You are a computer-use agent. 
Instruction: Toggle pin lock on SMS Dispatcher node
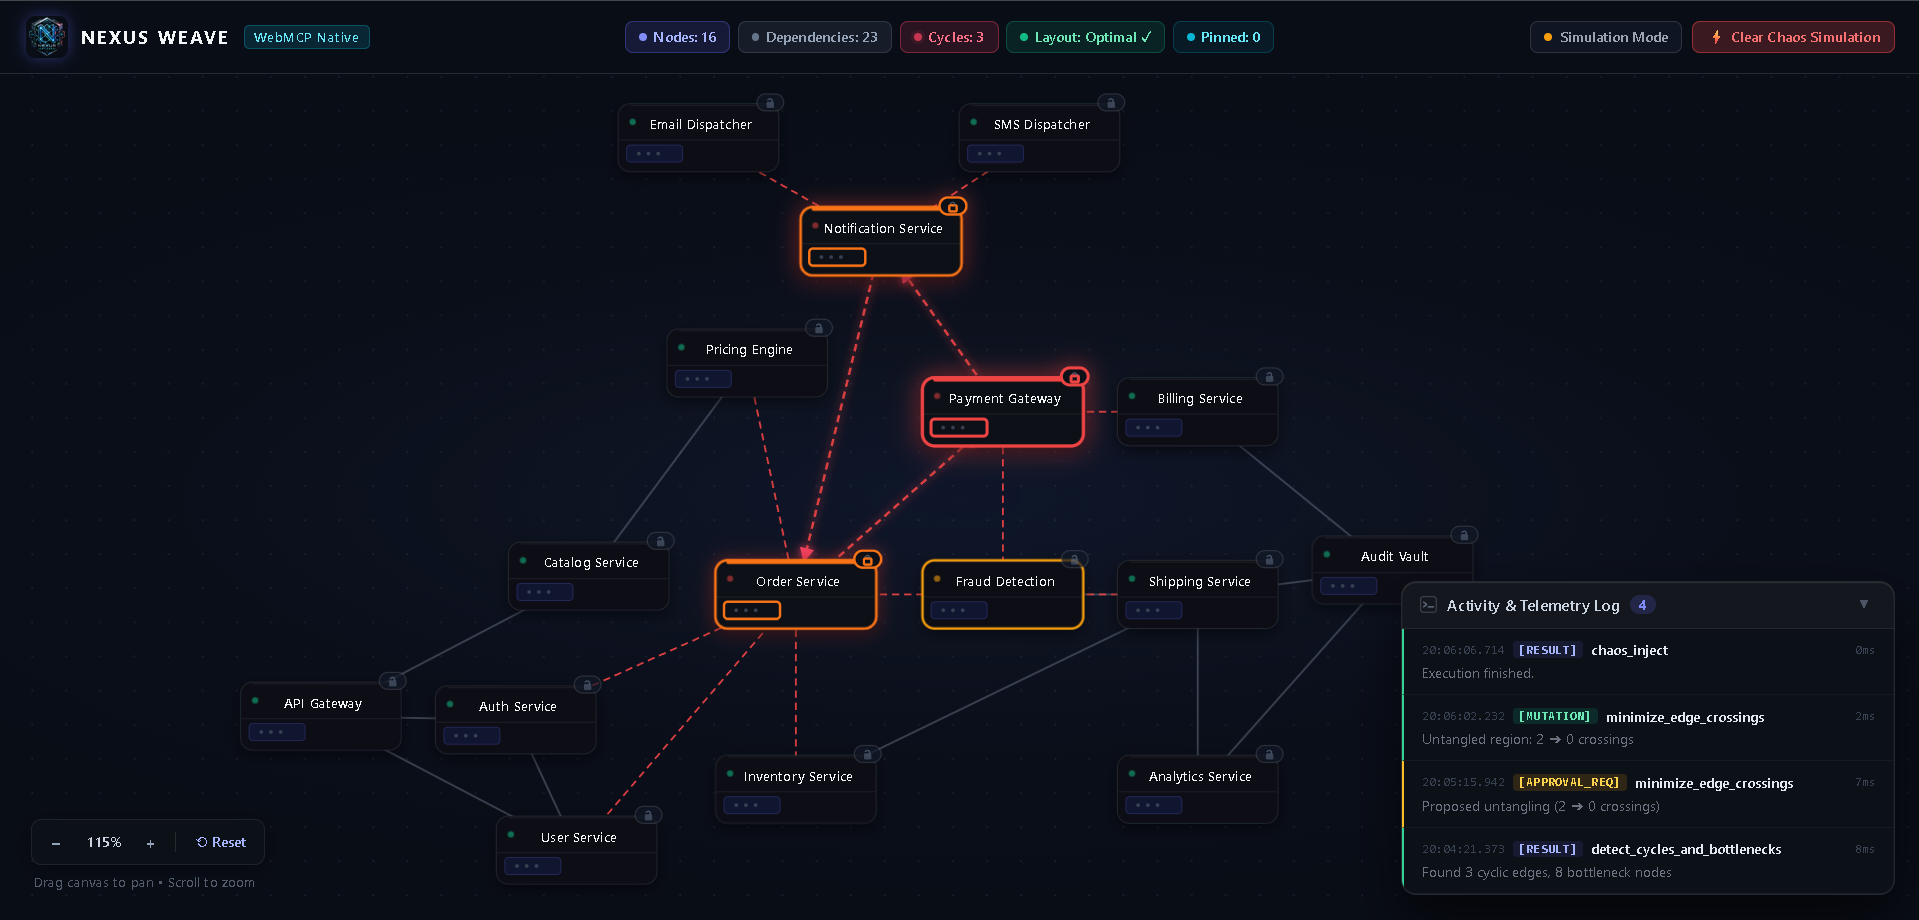pyautogui.click(x=1111, y=103)
